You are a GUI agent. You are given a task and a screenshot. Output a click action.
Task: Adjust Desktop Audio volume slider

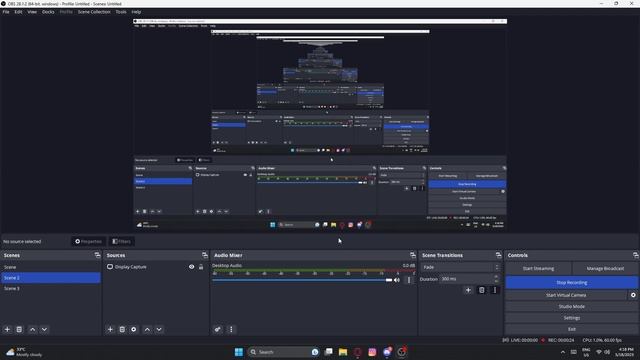click(x=302, y=280)
